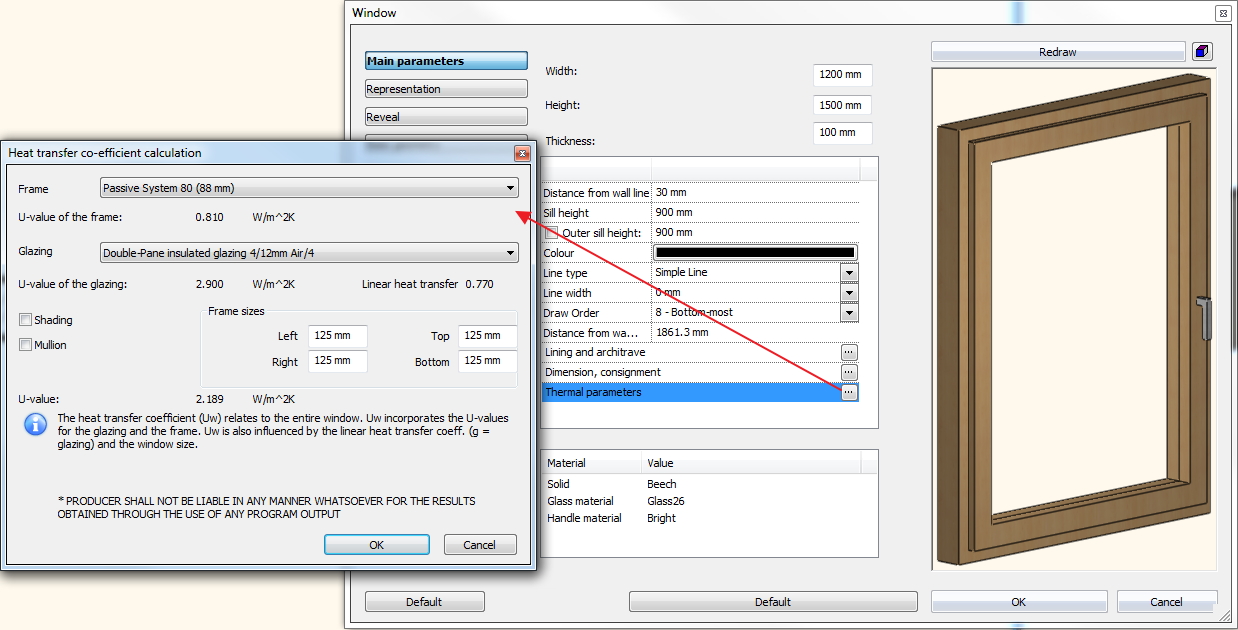
Task: Close the Heat transfer co-efficient calculation dialog
Action: (521, 153)
